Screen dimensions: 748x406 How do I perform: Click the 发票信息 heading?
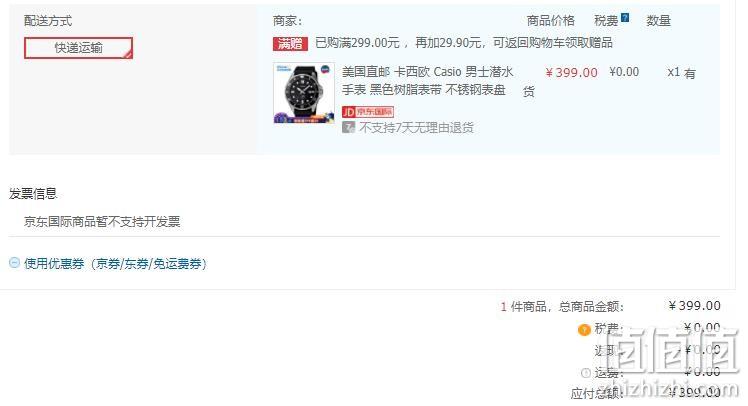pyautogui.click(x=33, y=193)
